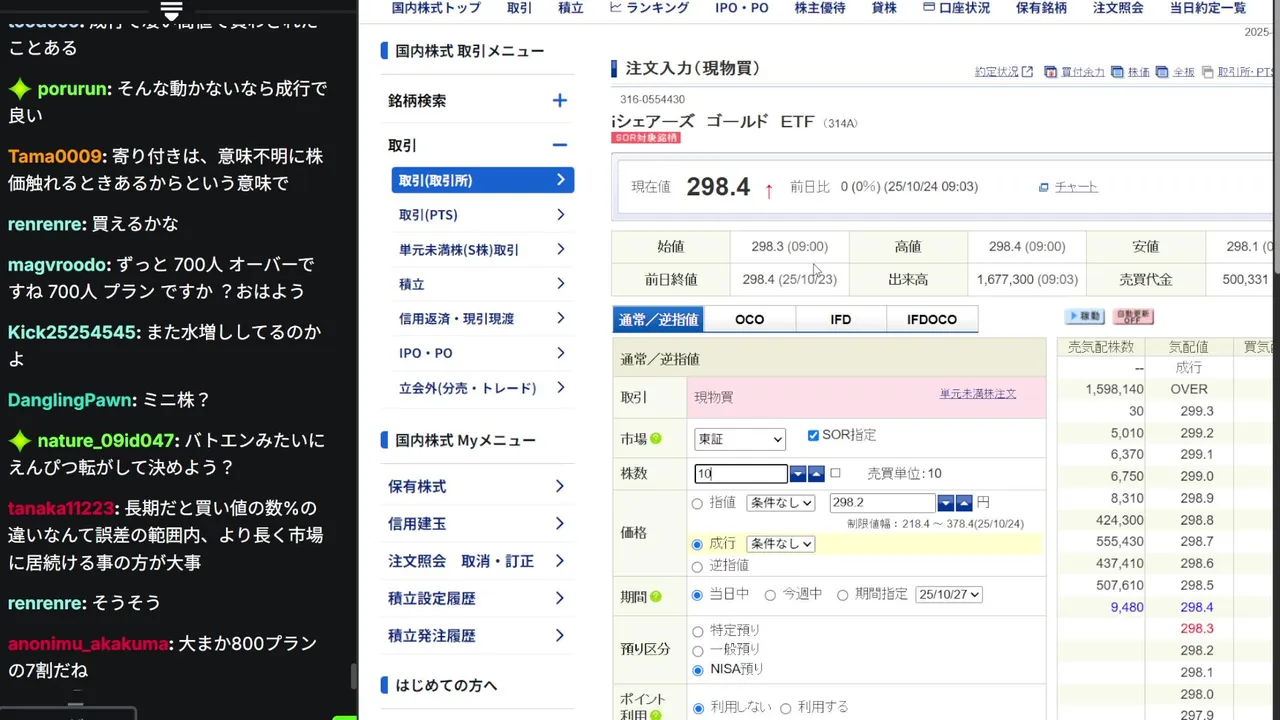Click the 取引所・PTS window icon

click(1208, 72)
